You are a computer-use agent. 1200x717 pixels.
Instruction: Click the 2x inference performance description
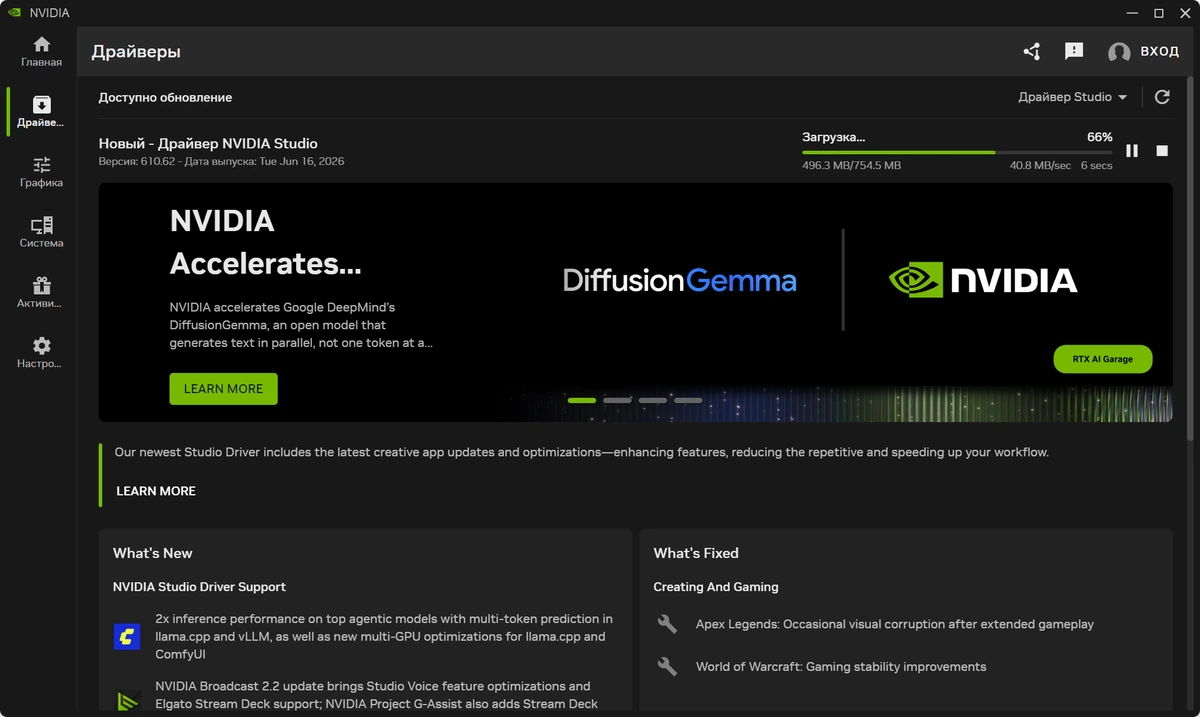[384, 637]
